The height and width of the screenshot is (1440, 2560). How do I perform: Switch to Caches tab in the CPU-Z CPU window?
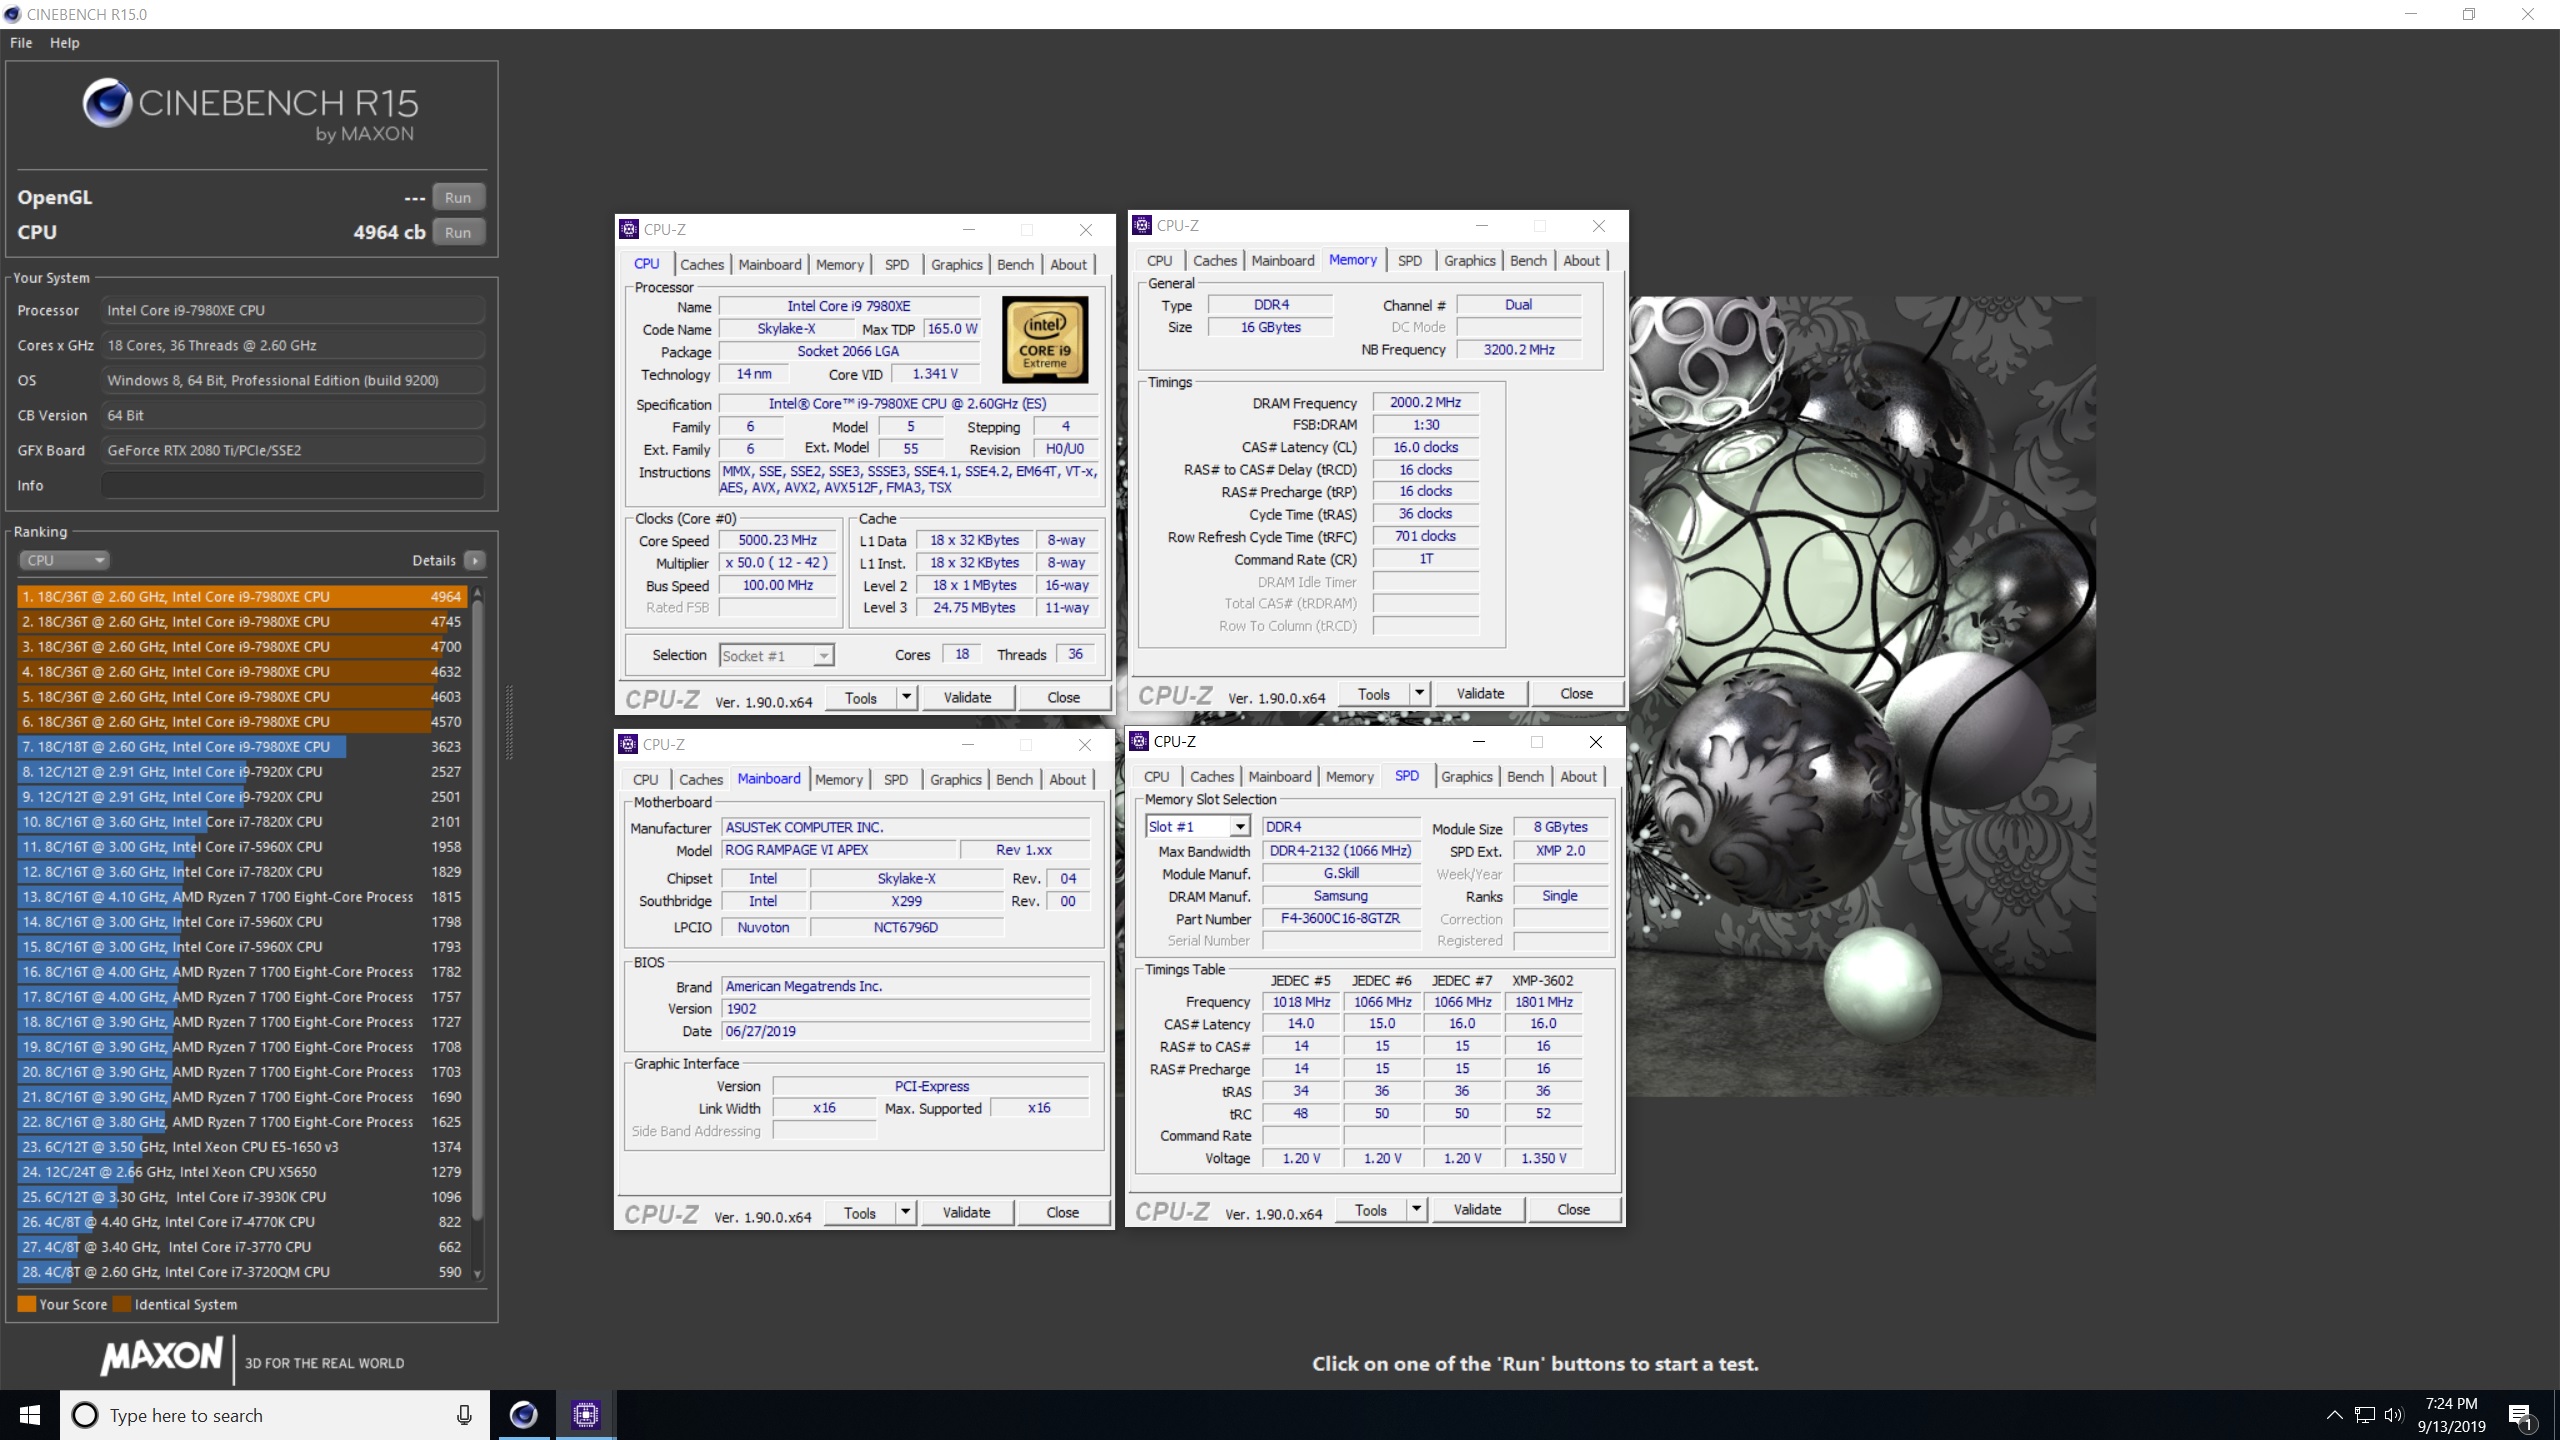tap(702, 265)
